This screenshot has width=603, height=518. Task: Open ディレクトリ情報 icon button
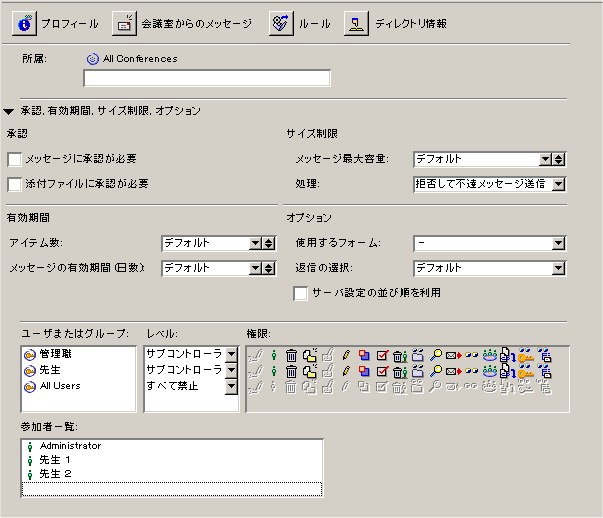pyautogui.click(x=357, y=23)
